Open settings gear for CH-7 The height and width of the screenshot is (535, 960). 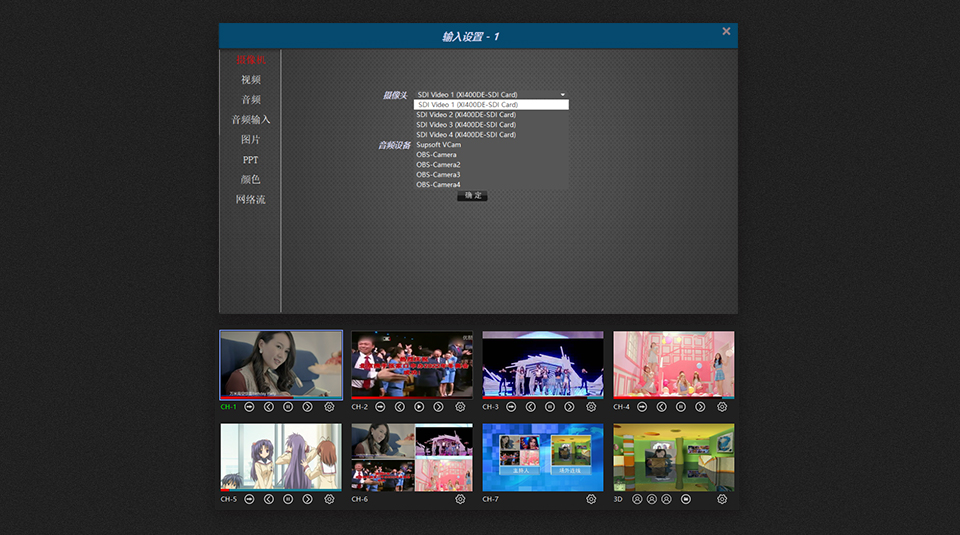(x=591, y=499)
